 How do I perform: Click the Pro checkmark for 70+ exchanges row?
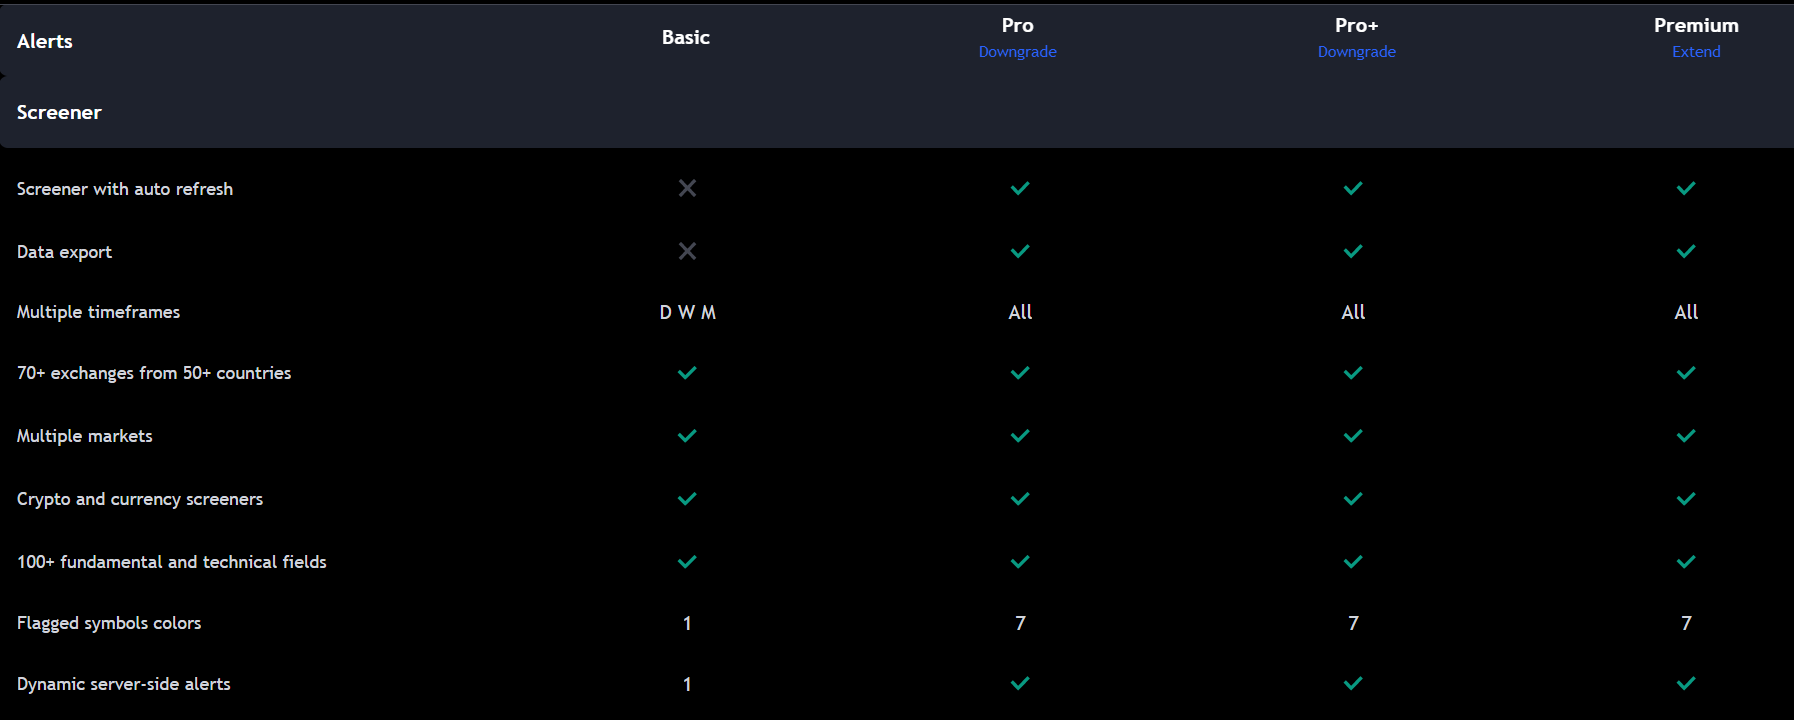1020,373
